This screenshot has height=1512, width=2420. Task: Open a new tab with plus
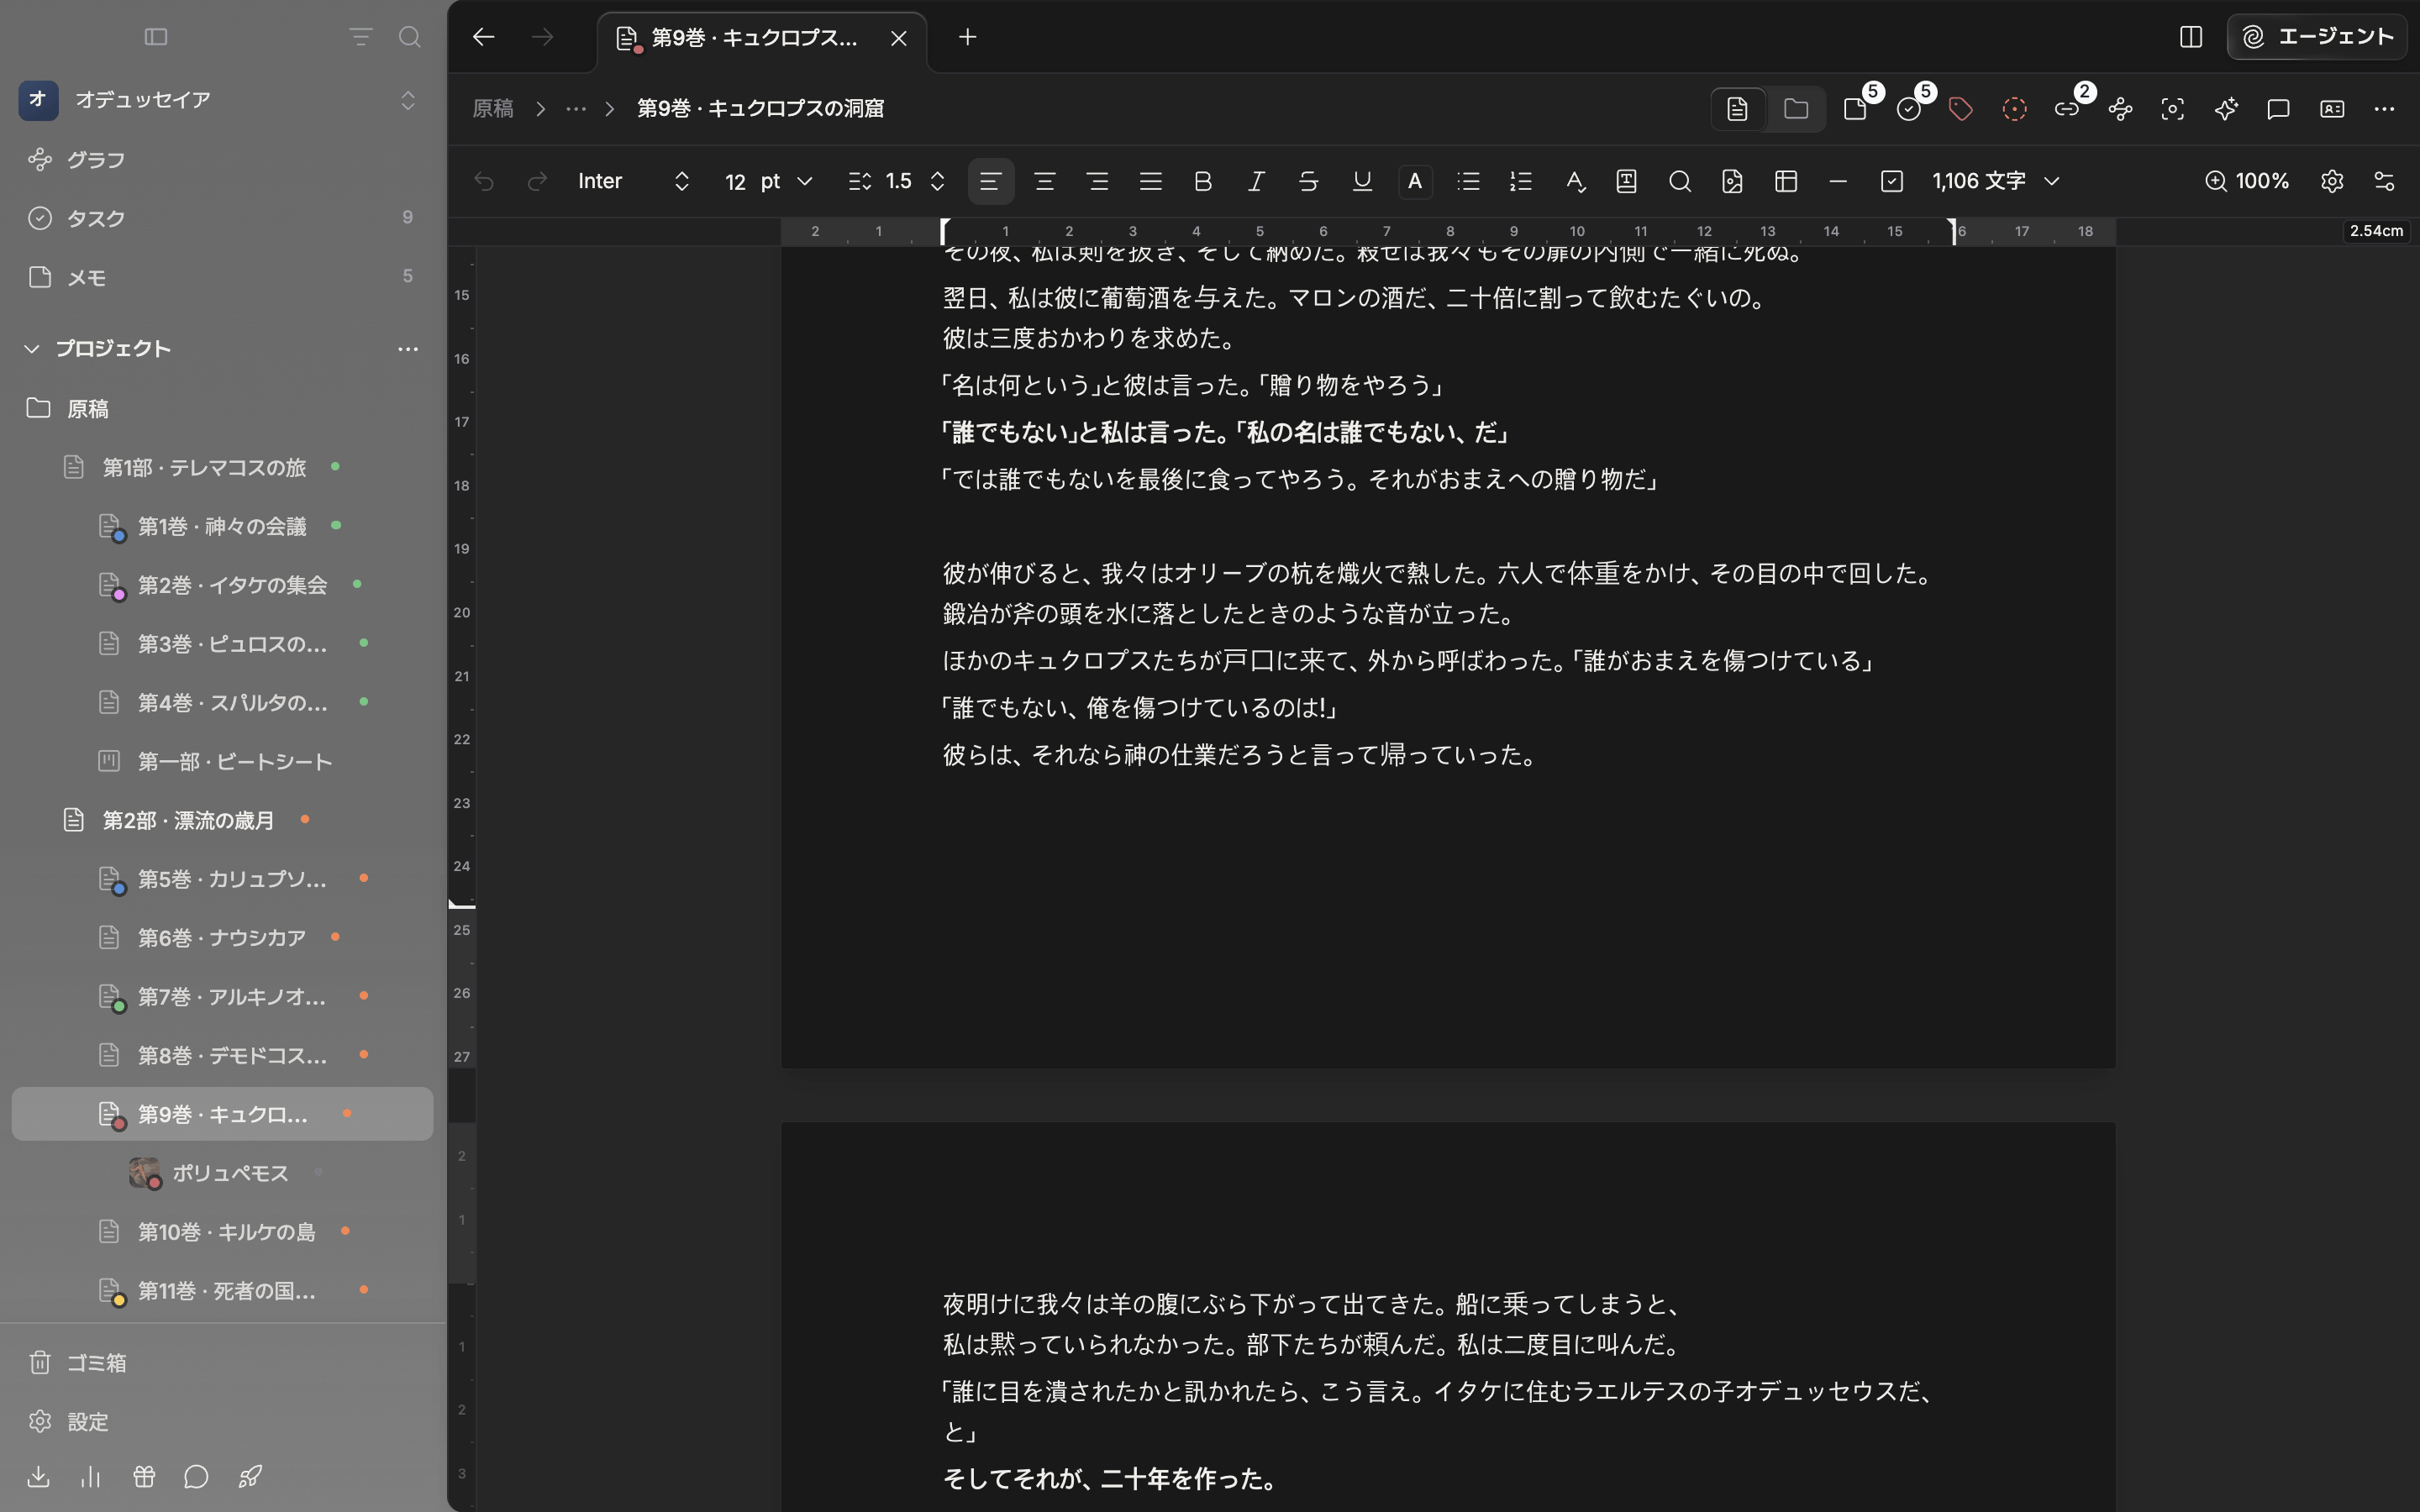point(967,37)
